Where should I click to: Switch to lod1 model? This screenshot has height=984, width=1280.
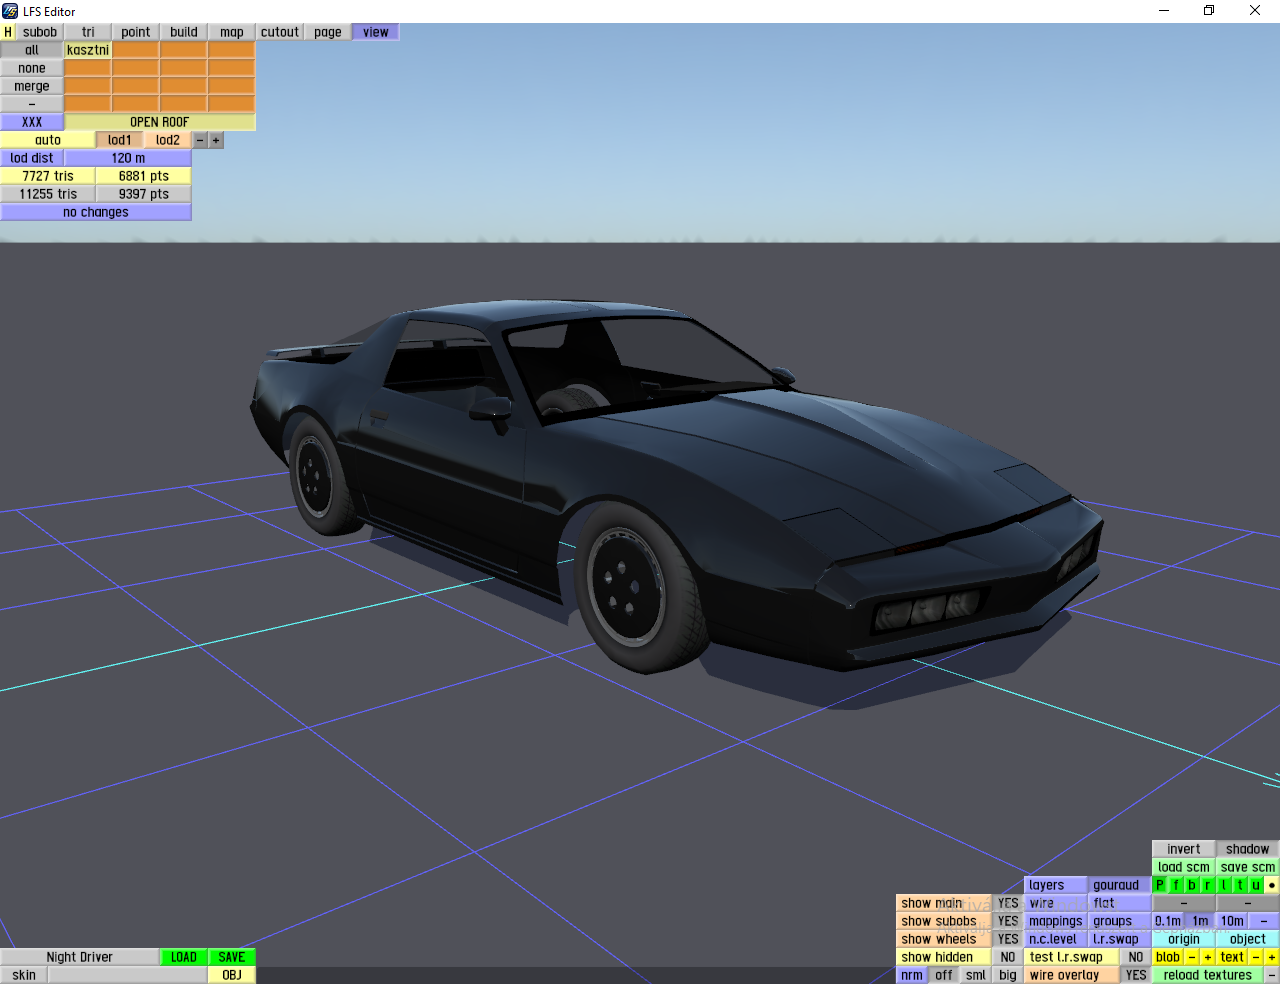coord(120,140)
